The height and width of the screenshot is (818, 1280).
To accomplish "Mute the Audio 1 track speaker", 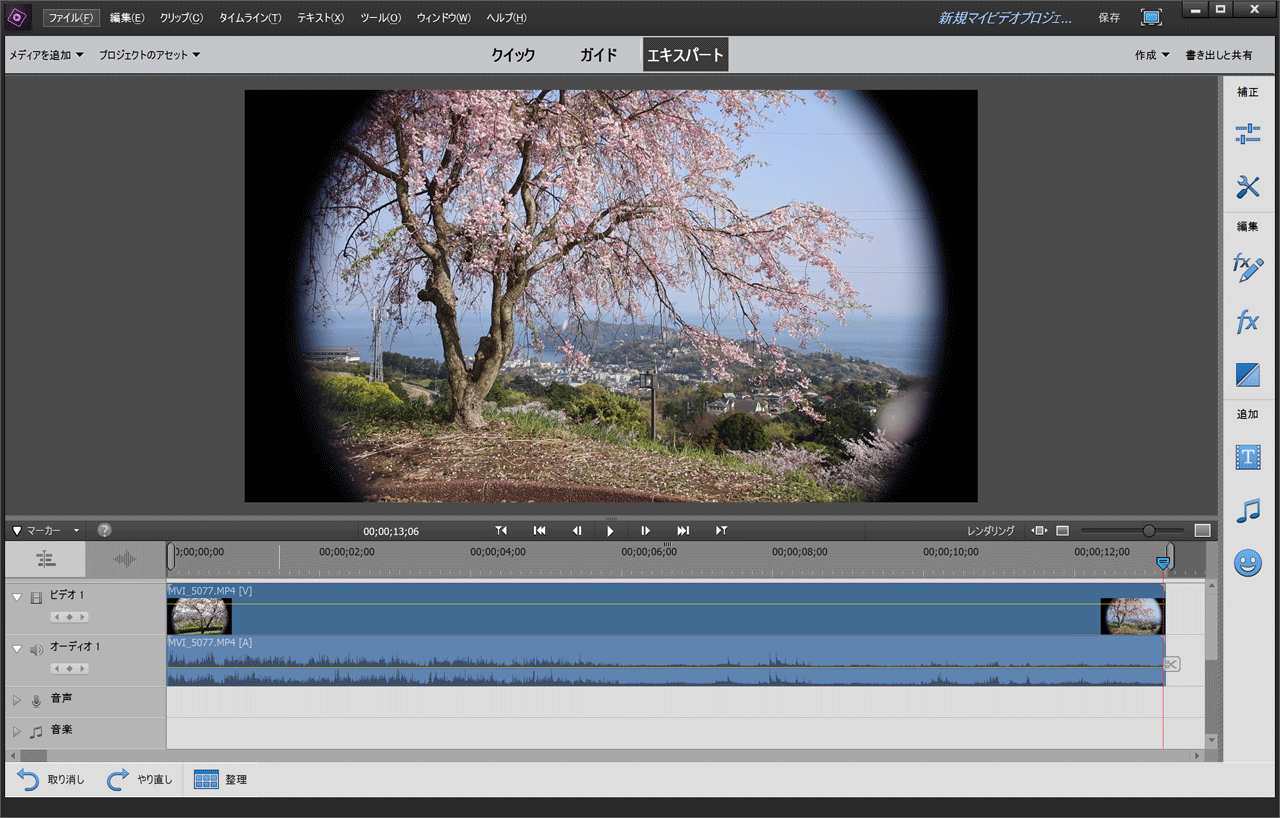I will coord(37,649).
